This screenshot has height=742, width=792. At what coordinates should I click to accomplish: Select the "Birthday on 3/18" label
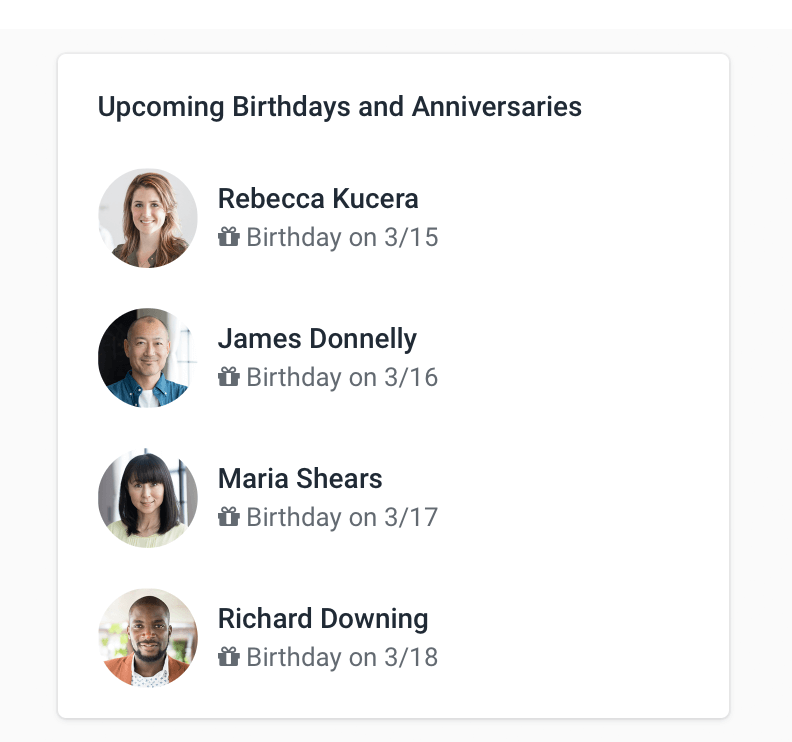click(342, 658)
